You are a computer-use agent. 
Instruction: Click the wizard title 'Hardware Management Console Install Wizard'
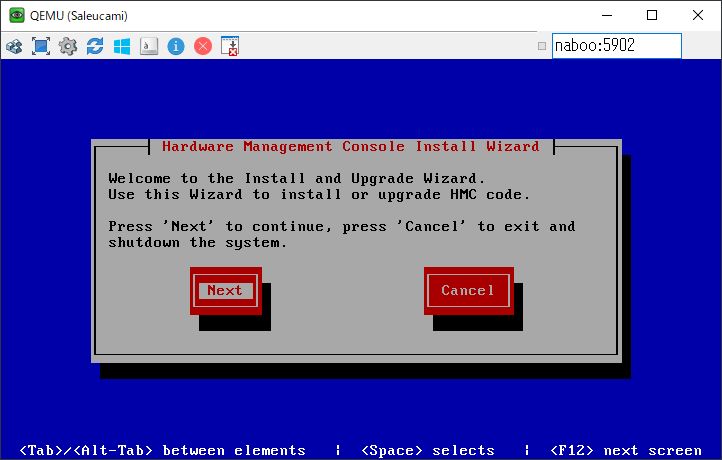point(351,146)
